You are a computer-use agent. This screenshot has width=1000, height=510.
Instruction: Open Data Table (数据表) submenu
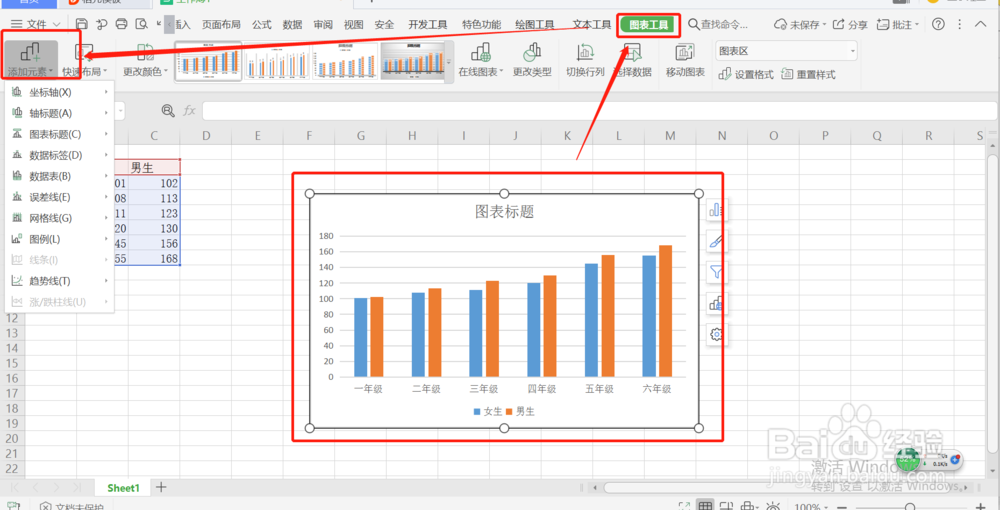[59, 176]
